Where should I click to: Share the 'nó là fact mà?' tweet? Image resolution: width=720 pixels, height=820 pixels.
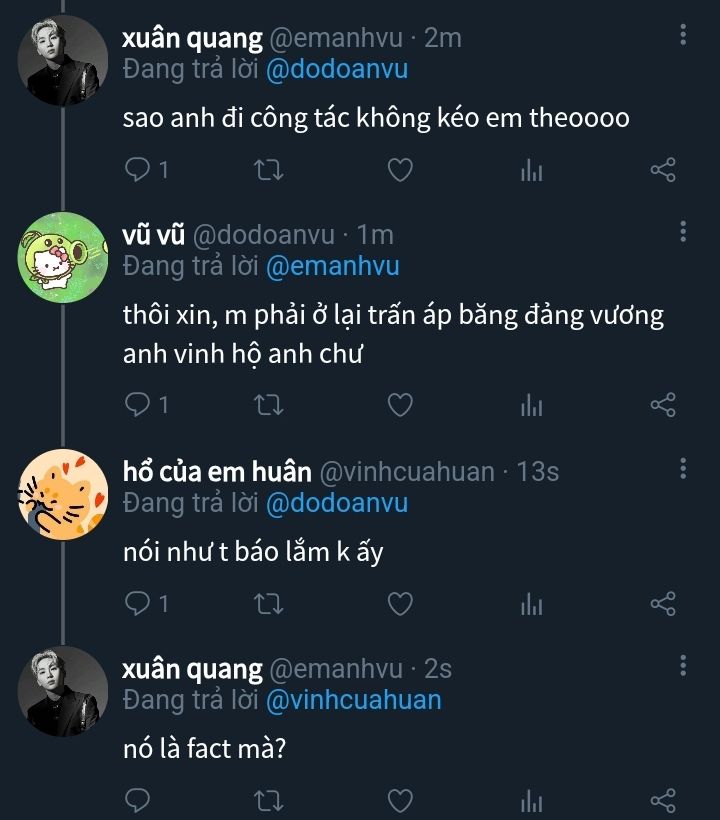click(x=663, y=800)
